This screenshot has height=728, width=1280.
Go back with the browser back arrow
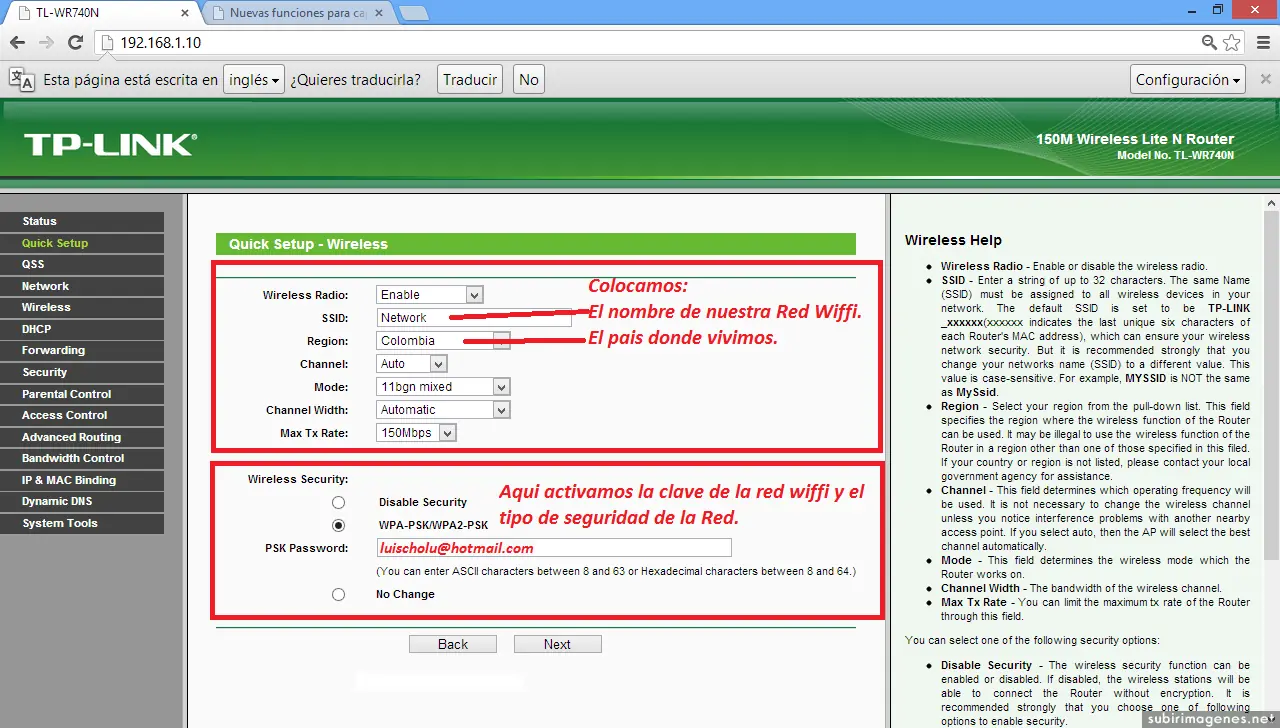point(17,43)
